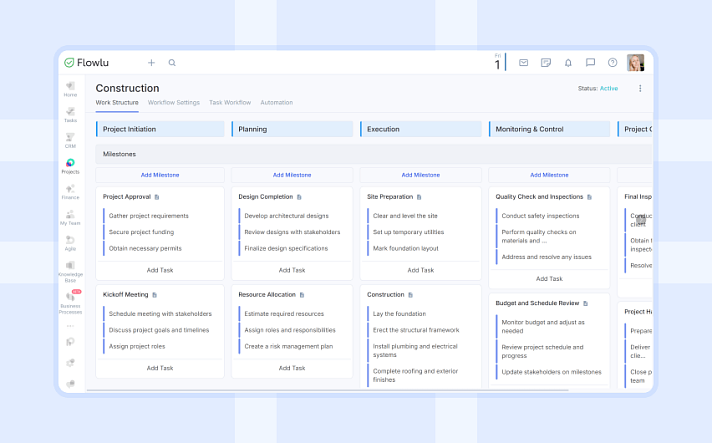712x443 pixels.
Task: Click the horizontal scrollbar at the bottom
Action: [x=327, y=390]
